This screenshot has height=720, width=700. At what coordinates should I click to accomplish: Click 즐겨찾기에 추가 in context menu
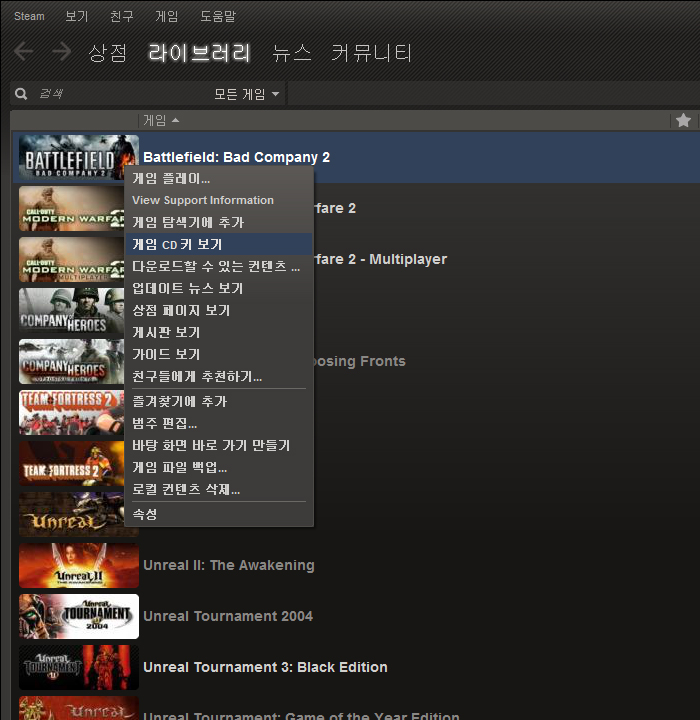[x=180, y=401]
